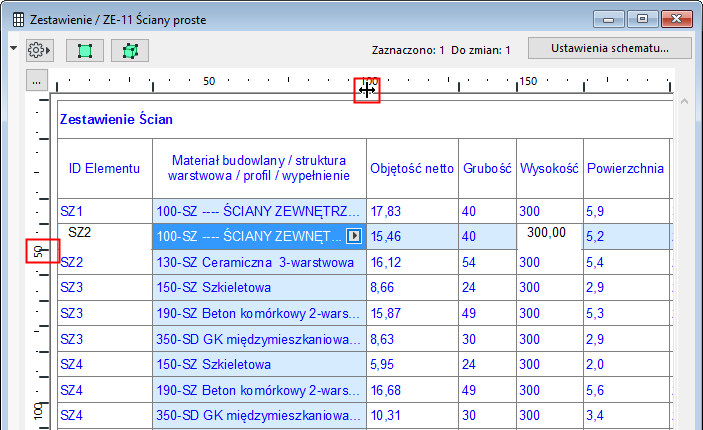Select the Powierzchnia column header
This screenshot has height=430, width=703.
click(x=625, y=169)
